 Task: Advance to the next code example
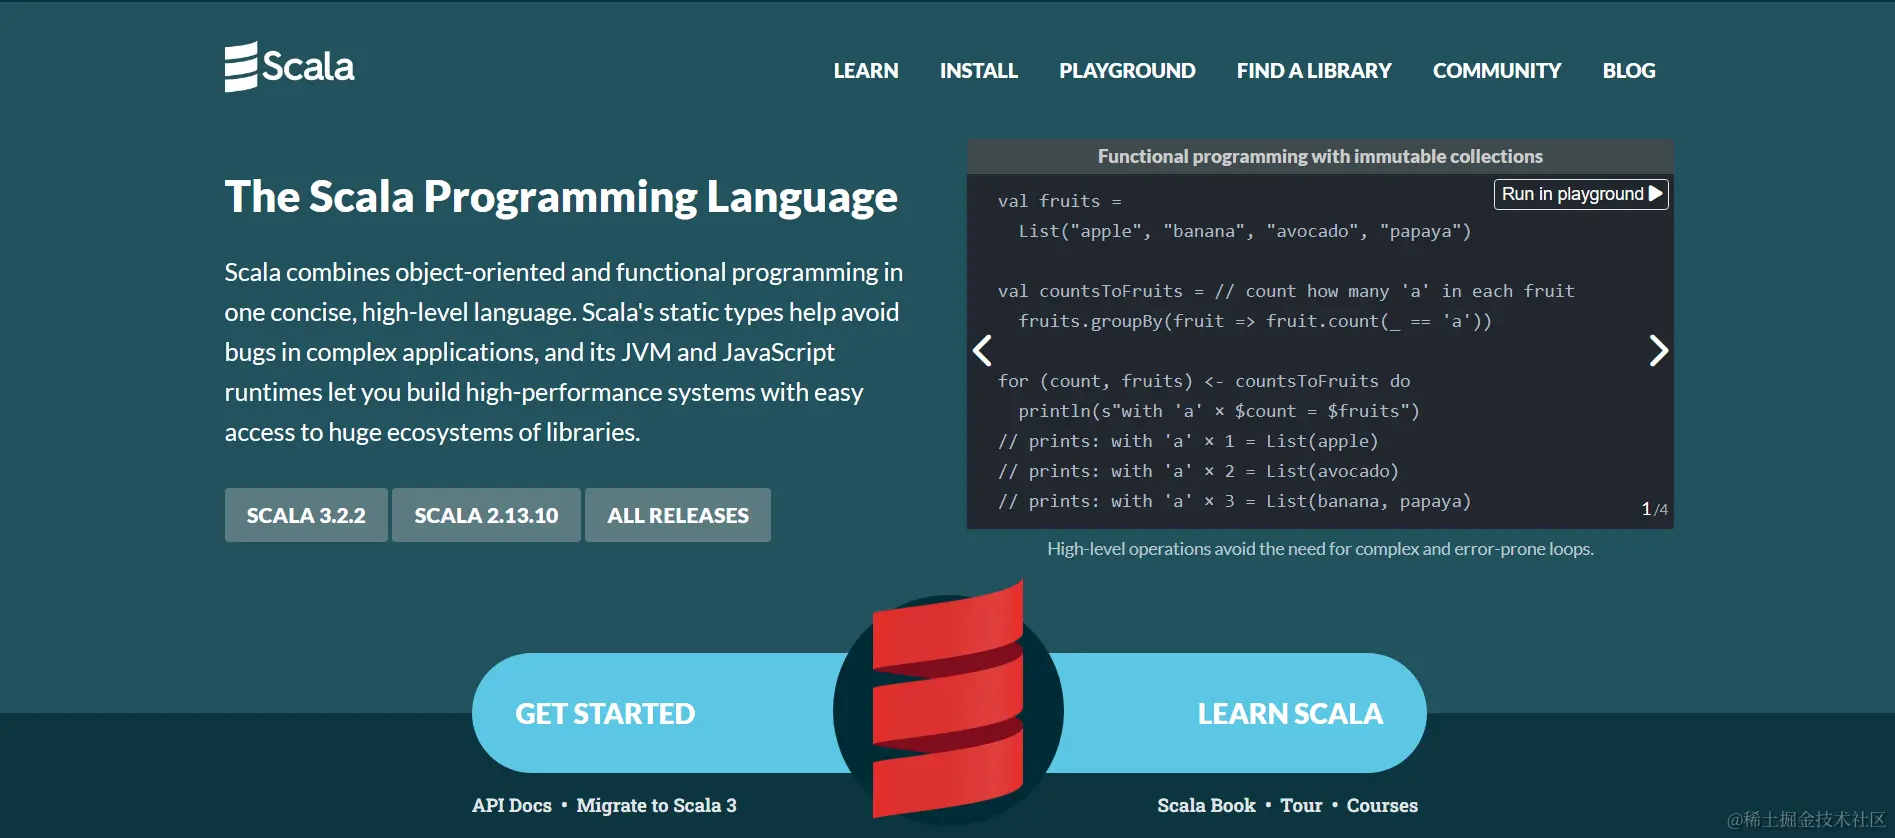(x=1658, y=350)
